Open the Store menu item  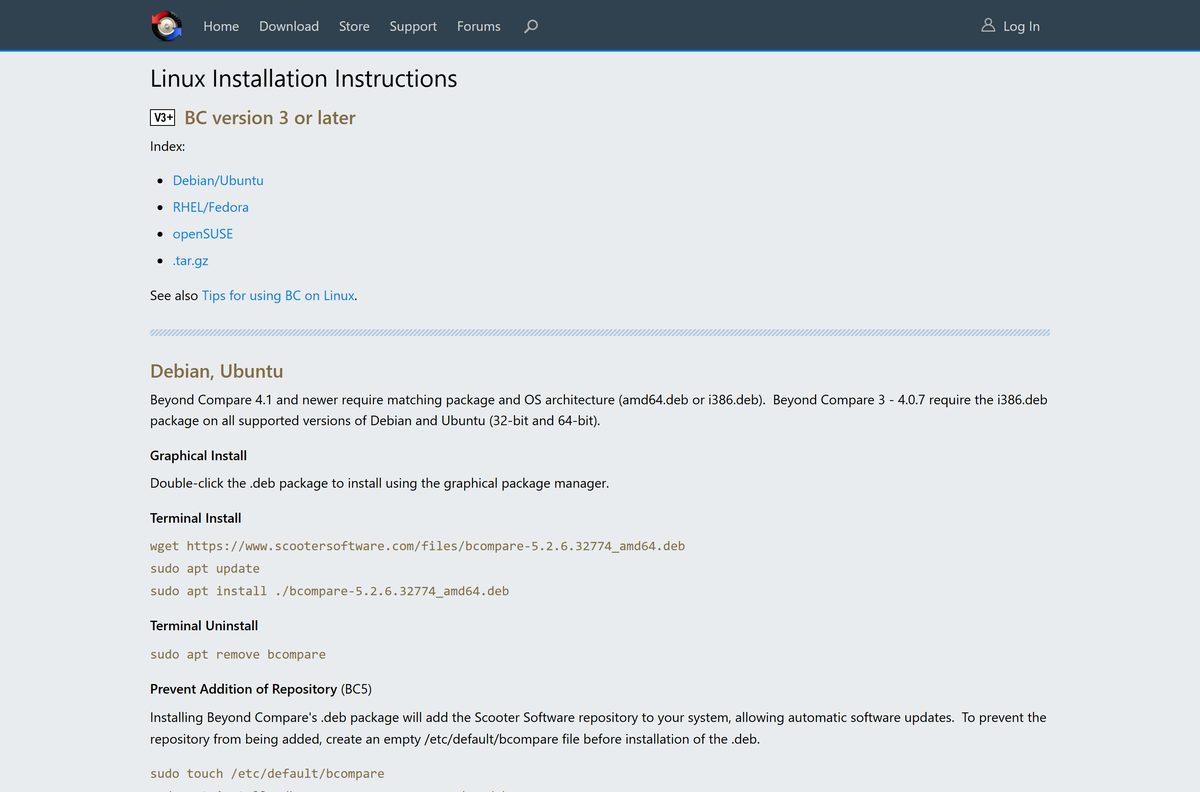pos(354,26)
